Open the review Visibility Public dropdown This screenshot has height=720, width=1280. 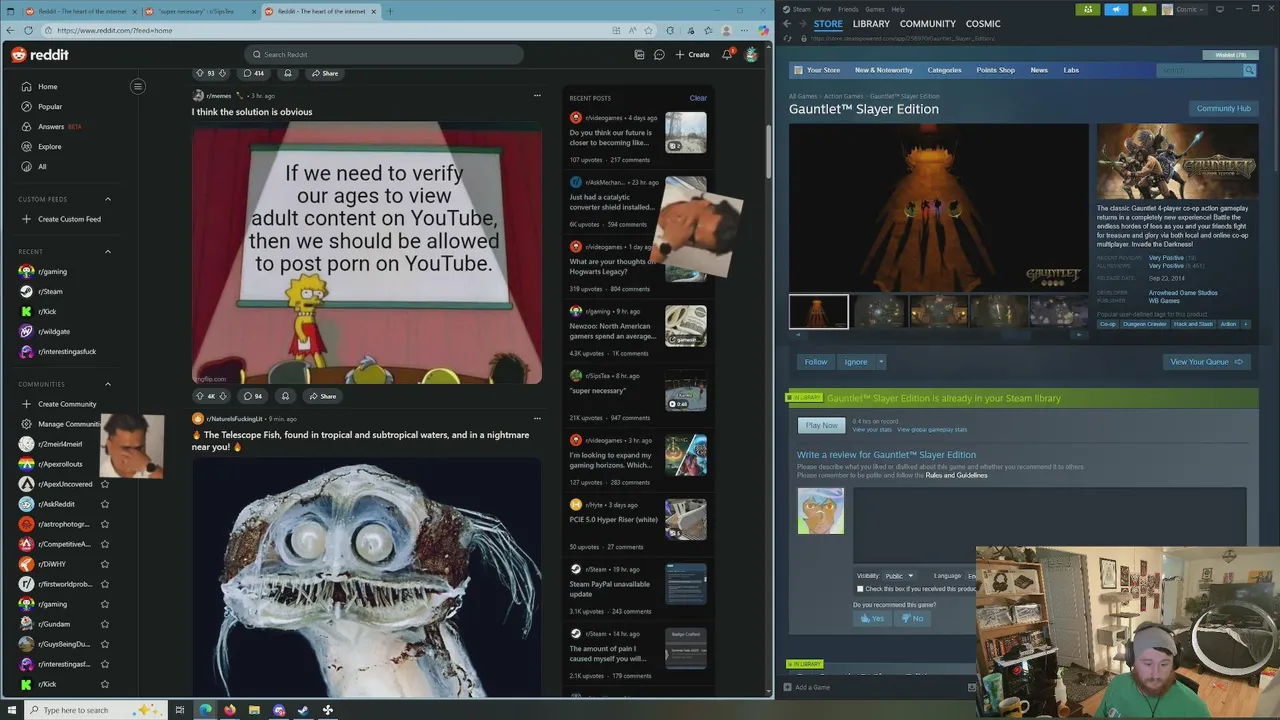(x=899, y=576)
